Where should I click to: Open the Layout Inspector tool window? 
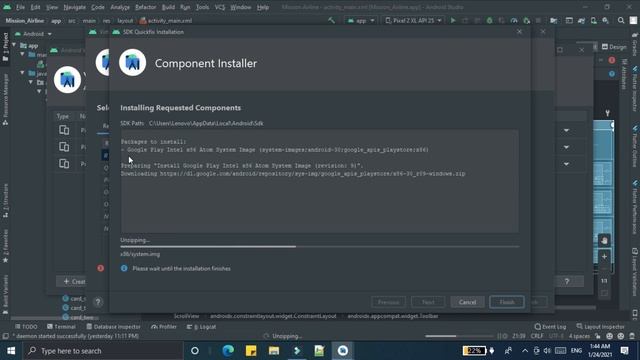pyautogui.click(x=600, y=327)
